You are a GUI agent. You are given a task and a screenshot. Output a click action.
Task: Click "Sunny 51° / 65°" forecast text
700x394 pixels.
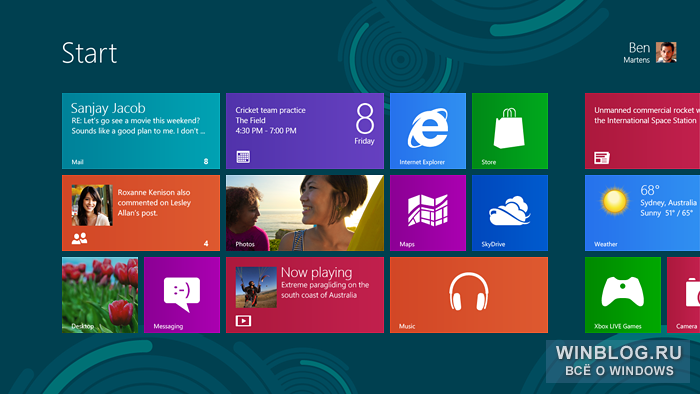667,213
